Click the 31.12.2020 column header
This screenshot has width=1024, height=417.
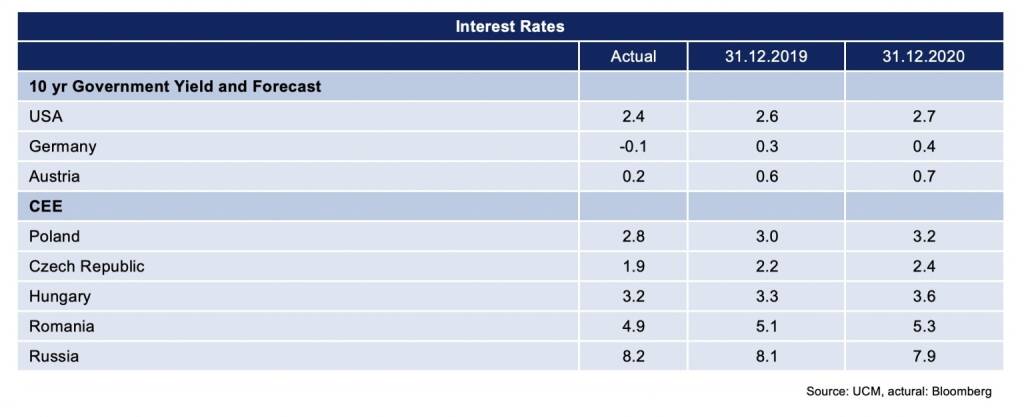point(923,56)
